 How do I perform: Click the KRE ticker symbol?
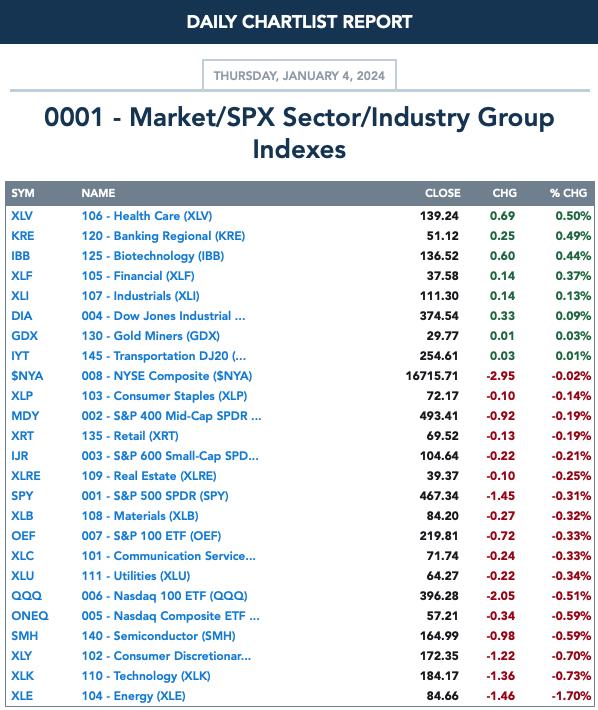click(x=23, y=236)
